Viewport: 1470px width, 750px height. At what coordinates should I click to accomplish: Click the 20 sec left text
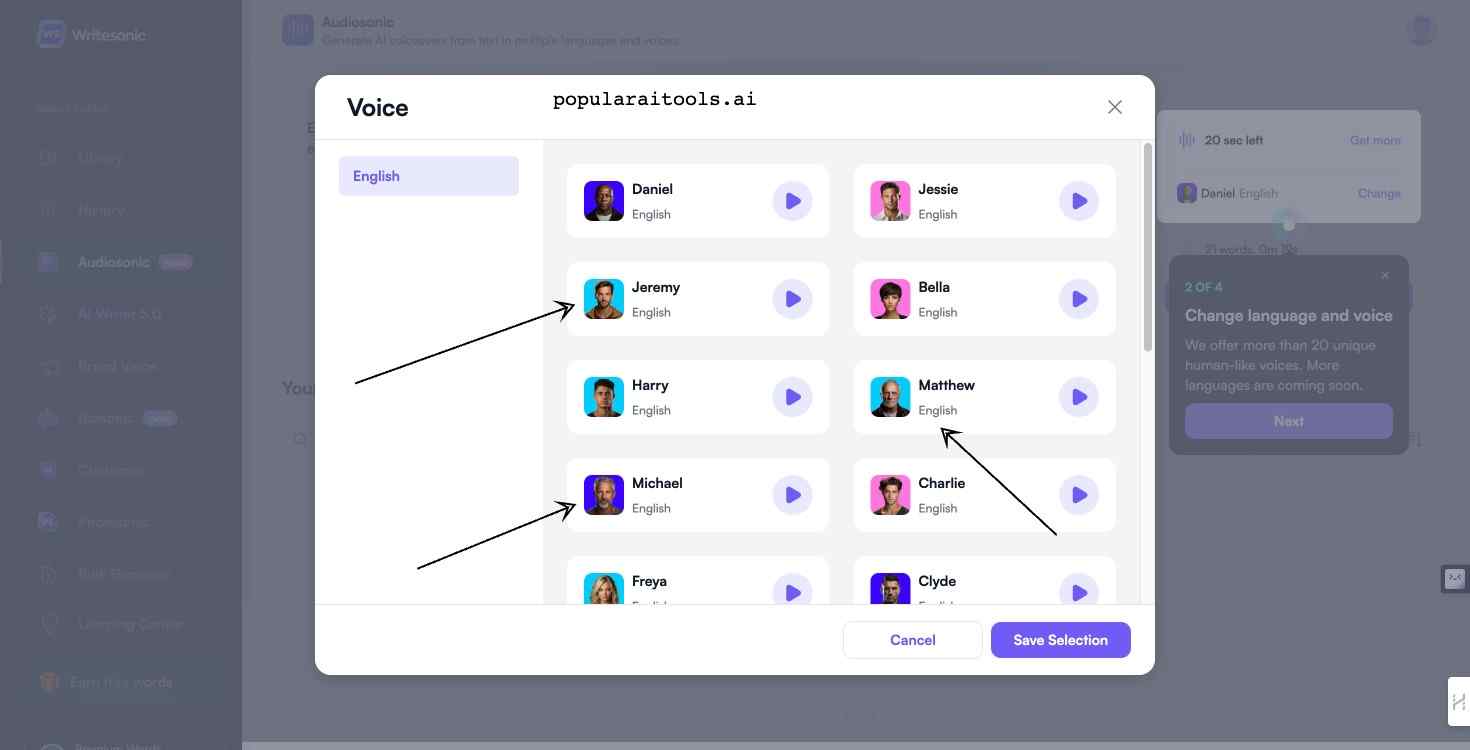click(x=1234, y=141)
